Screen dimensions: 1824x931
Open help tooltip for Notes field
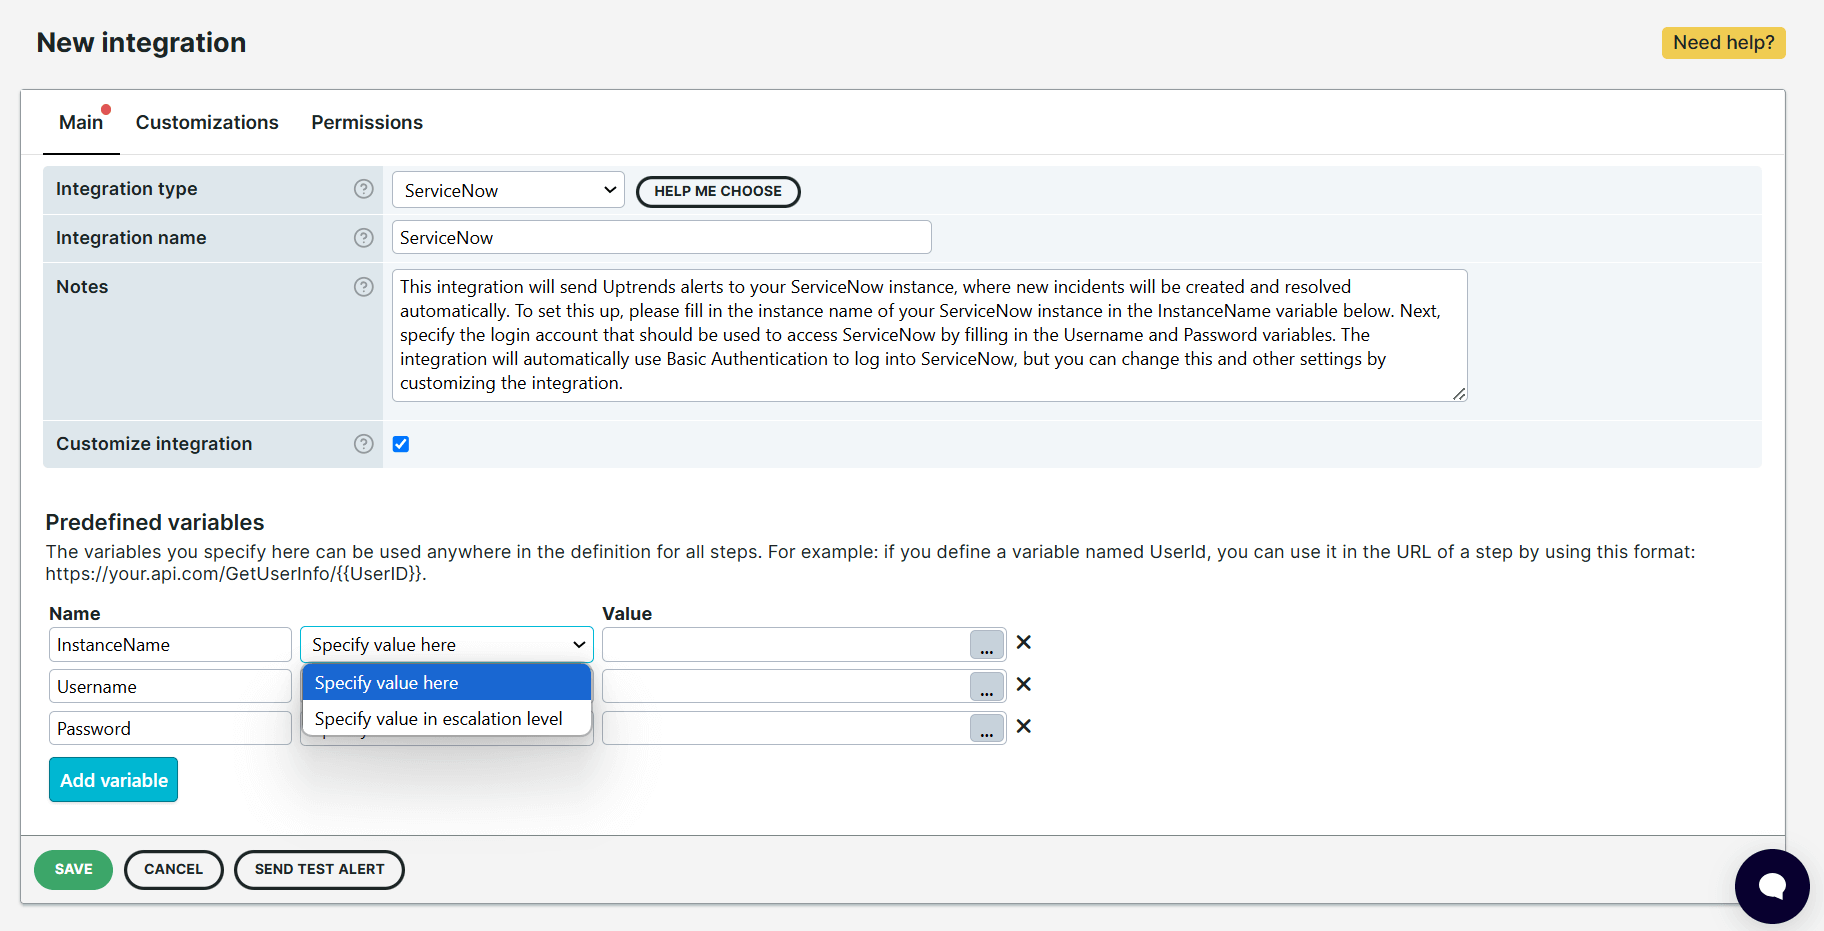[364, 287]
